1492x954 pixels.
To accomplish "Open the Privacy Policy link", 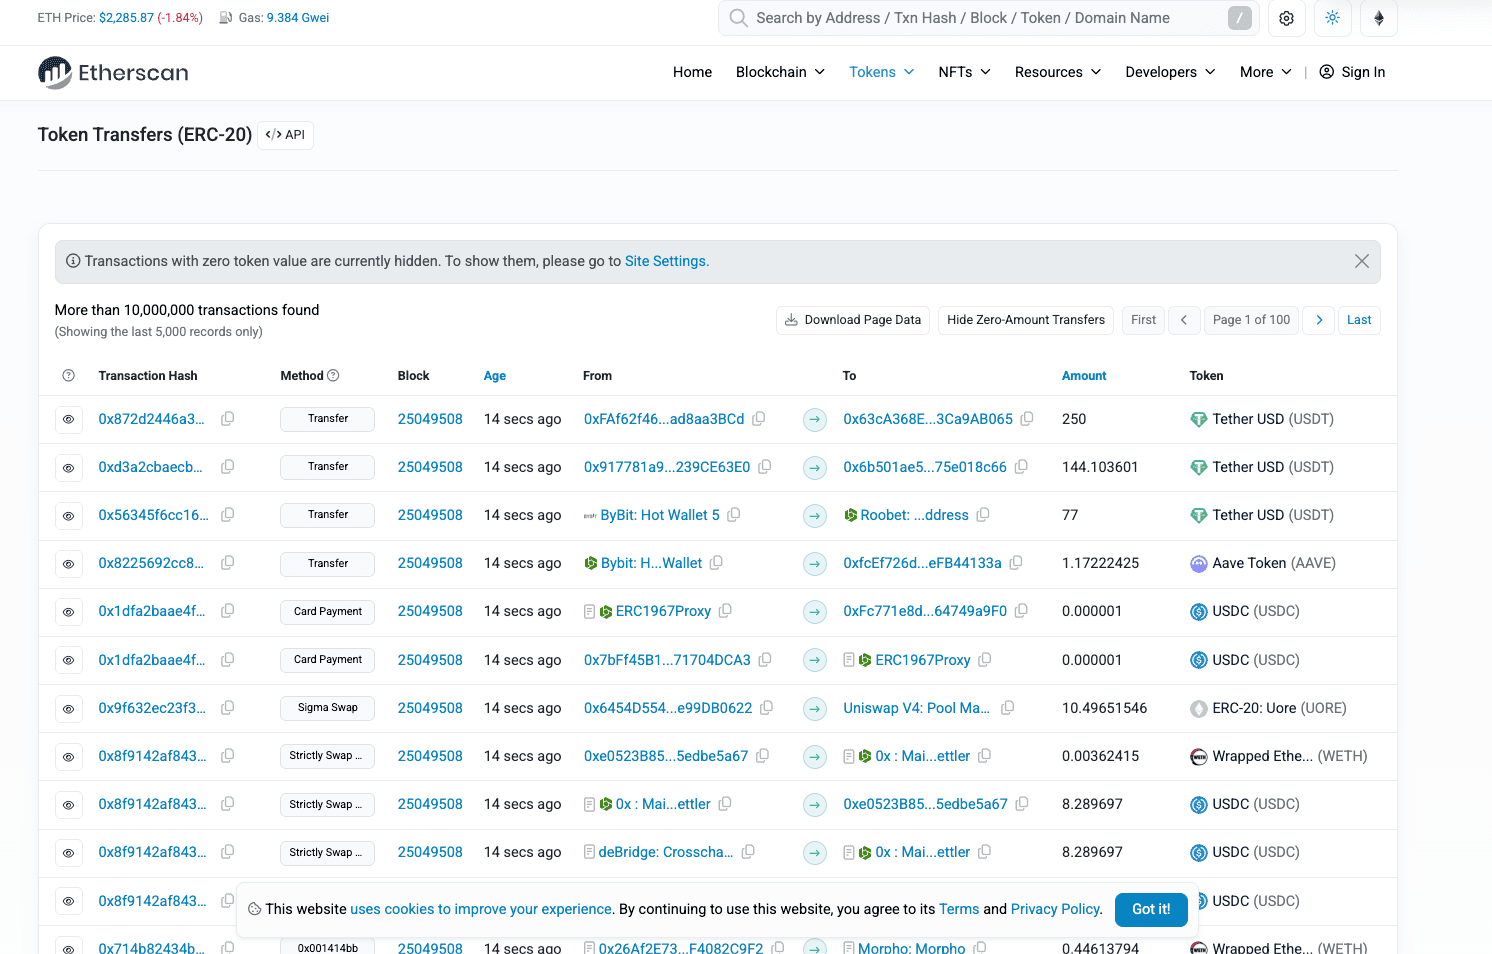I will coord(1055,909).
